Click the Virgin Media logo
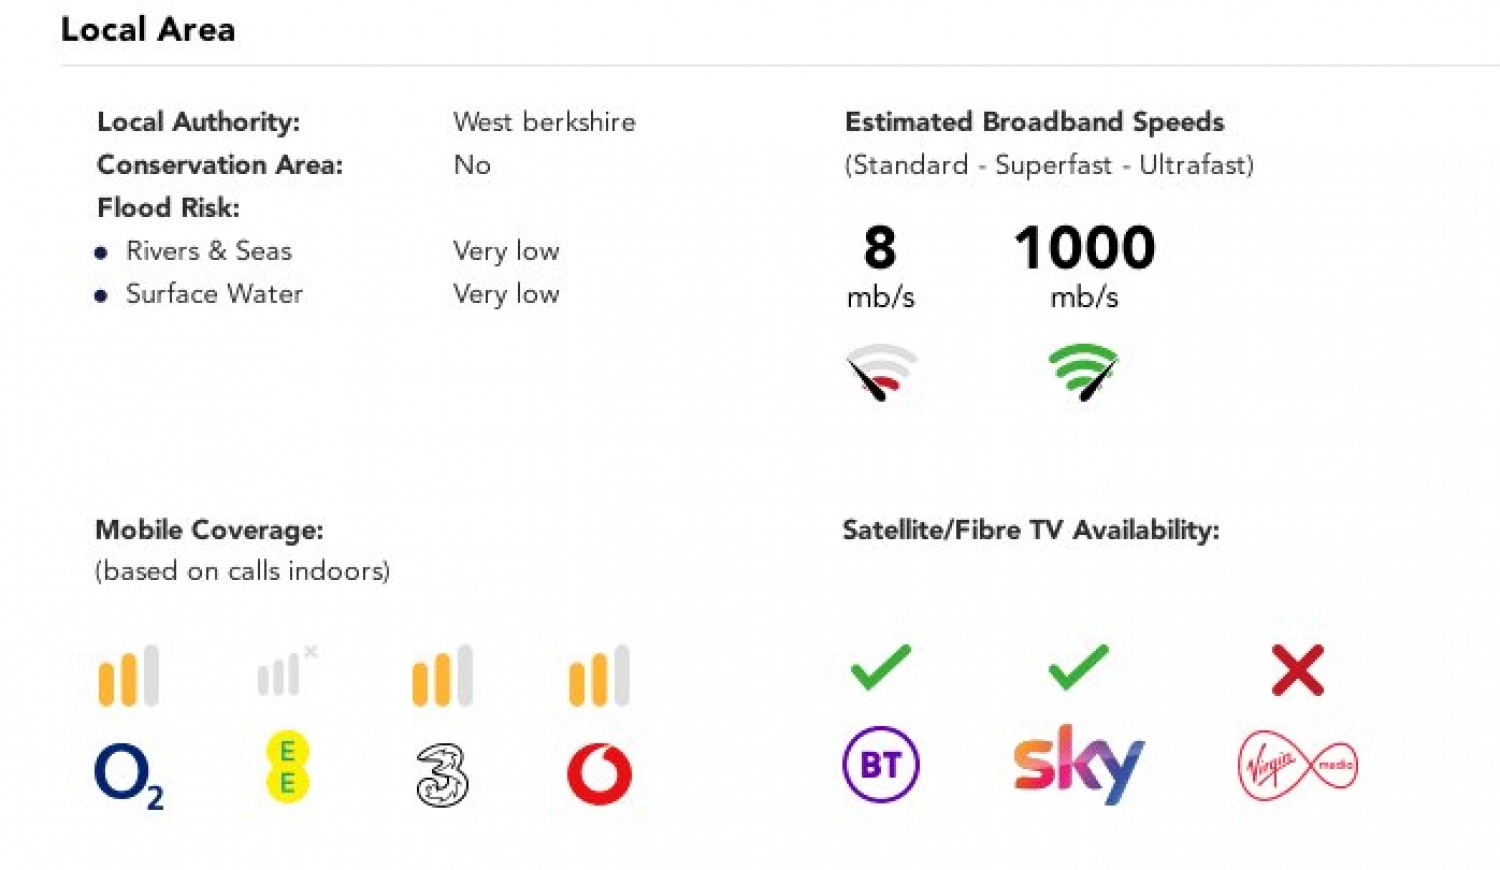The height and width of the screenshot is (870, 1500). (x=1297, y=766)
